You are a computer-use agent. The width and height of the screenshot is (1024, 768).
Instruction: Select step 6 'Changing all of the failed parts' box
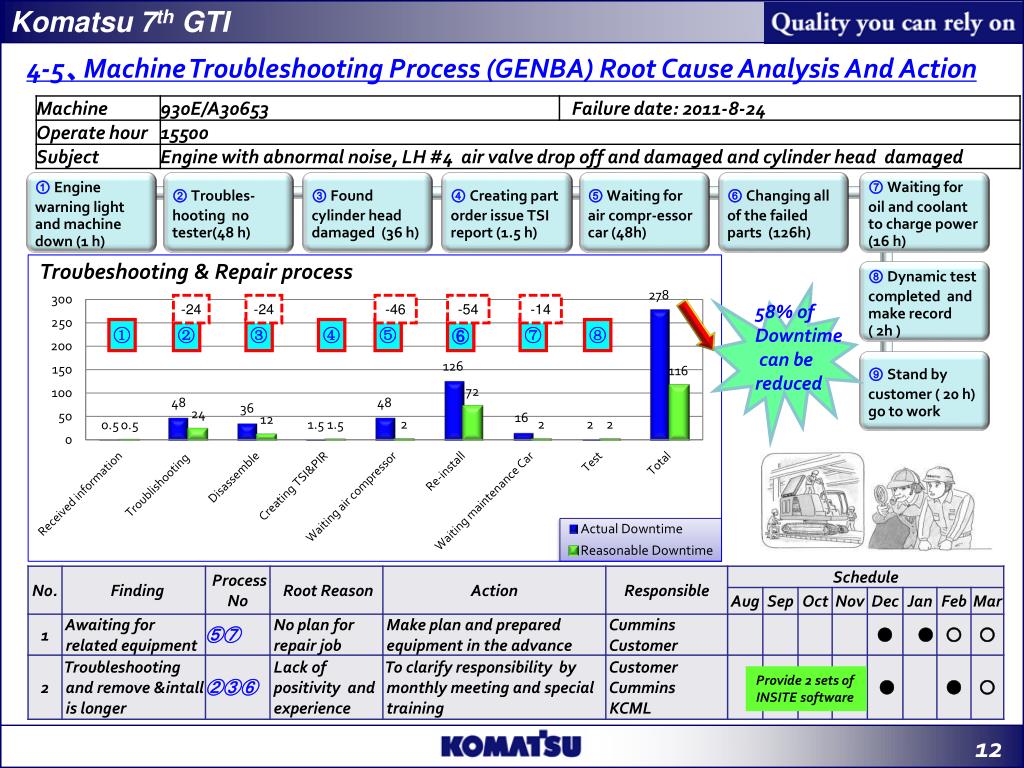point(783,213)
